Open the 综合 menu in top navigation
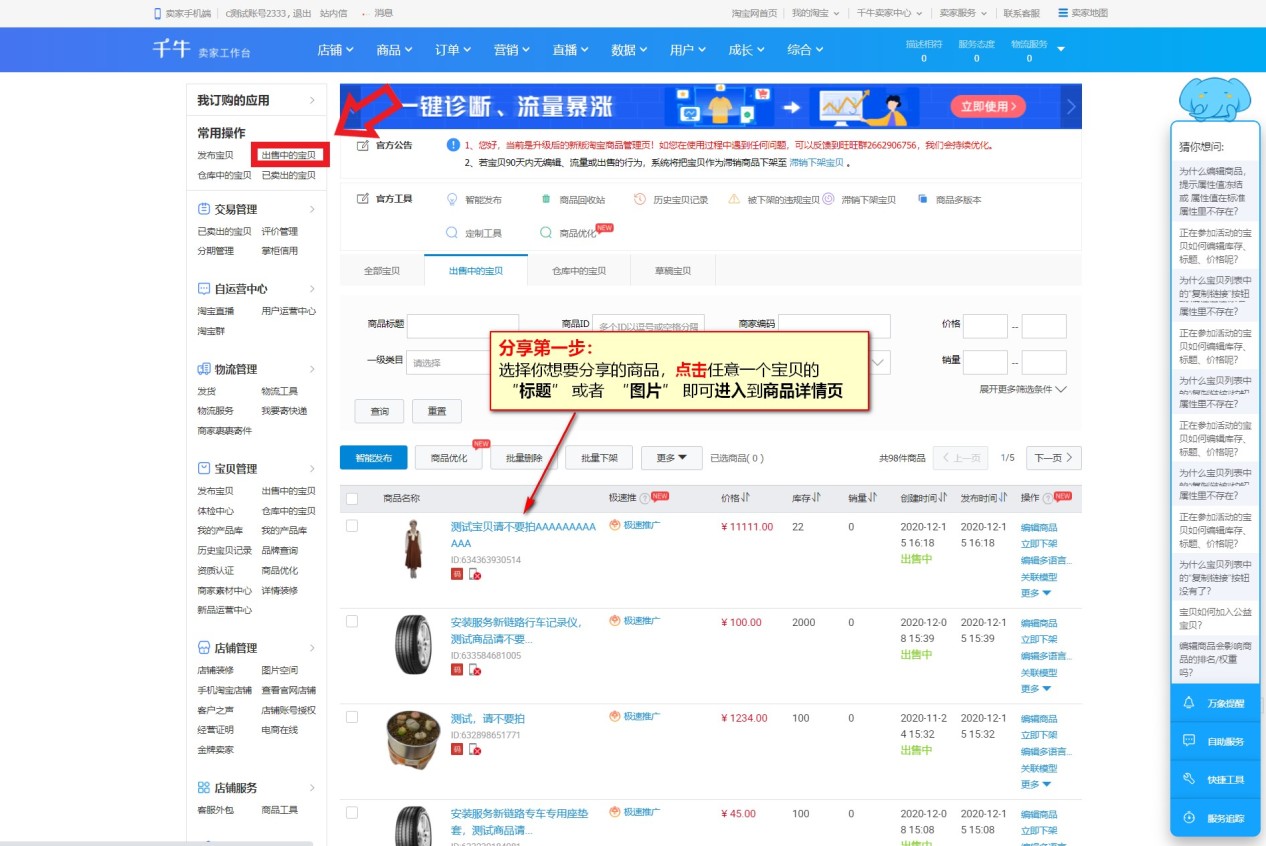Viewport: 1266px width, 846px height. [x=805, y=50]
